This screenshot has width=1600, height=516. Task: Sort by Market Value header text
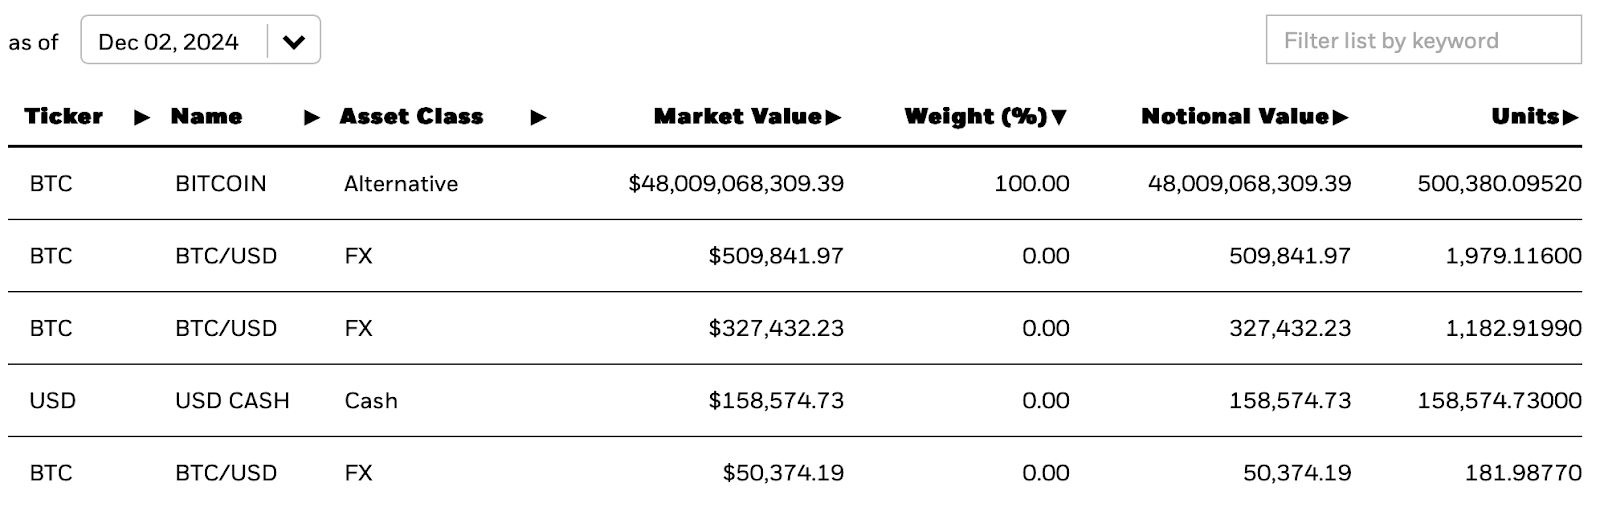[x=738, y=117]
